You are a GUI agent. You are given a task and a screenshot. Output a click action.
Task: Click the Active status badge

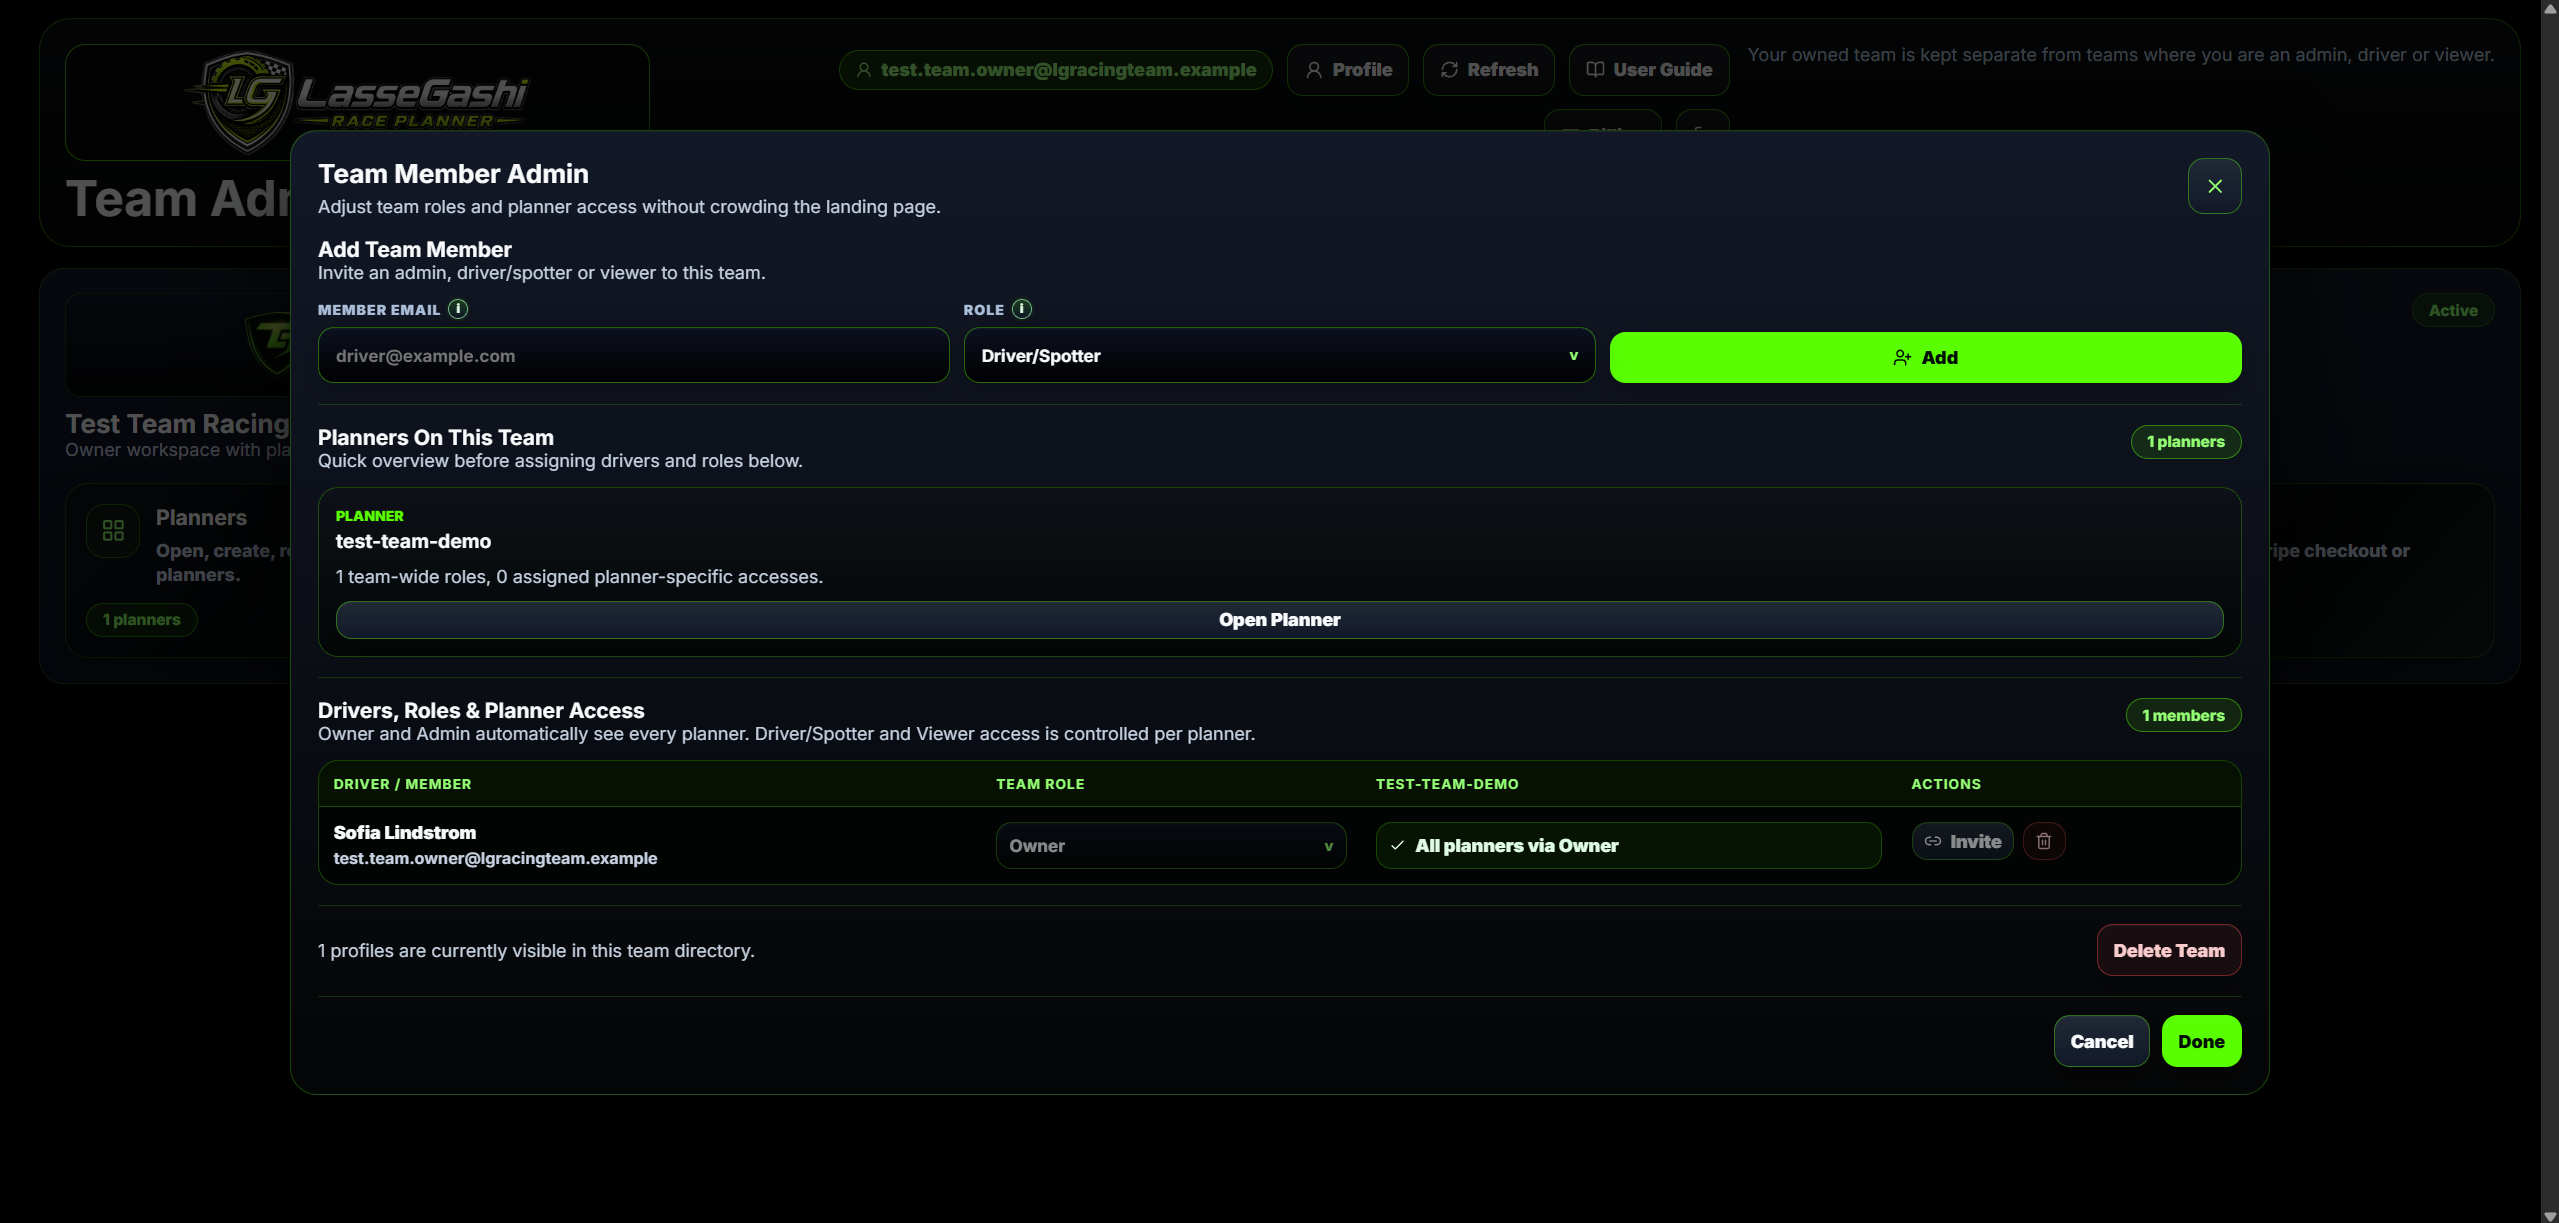2453,311
